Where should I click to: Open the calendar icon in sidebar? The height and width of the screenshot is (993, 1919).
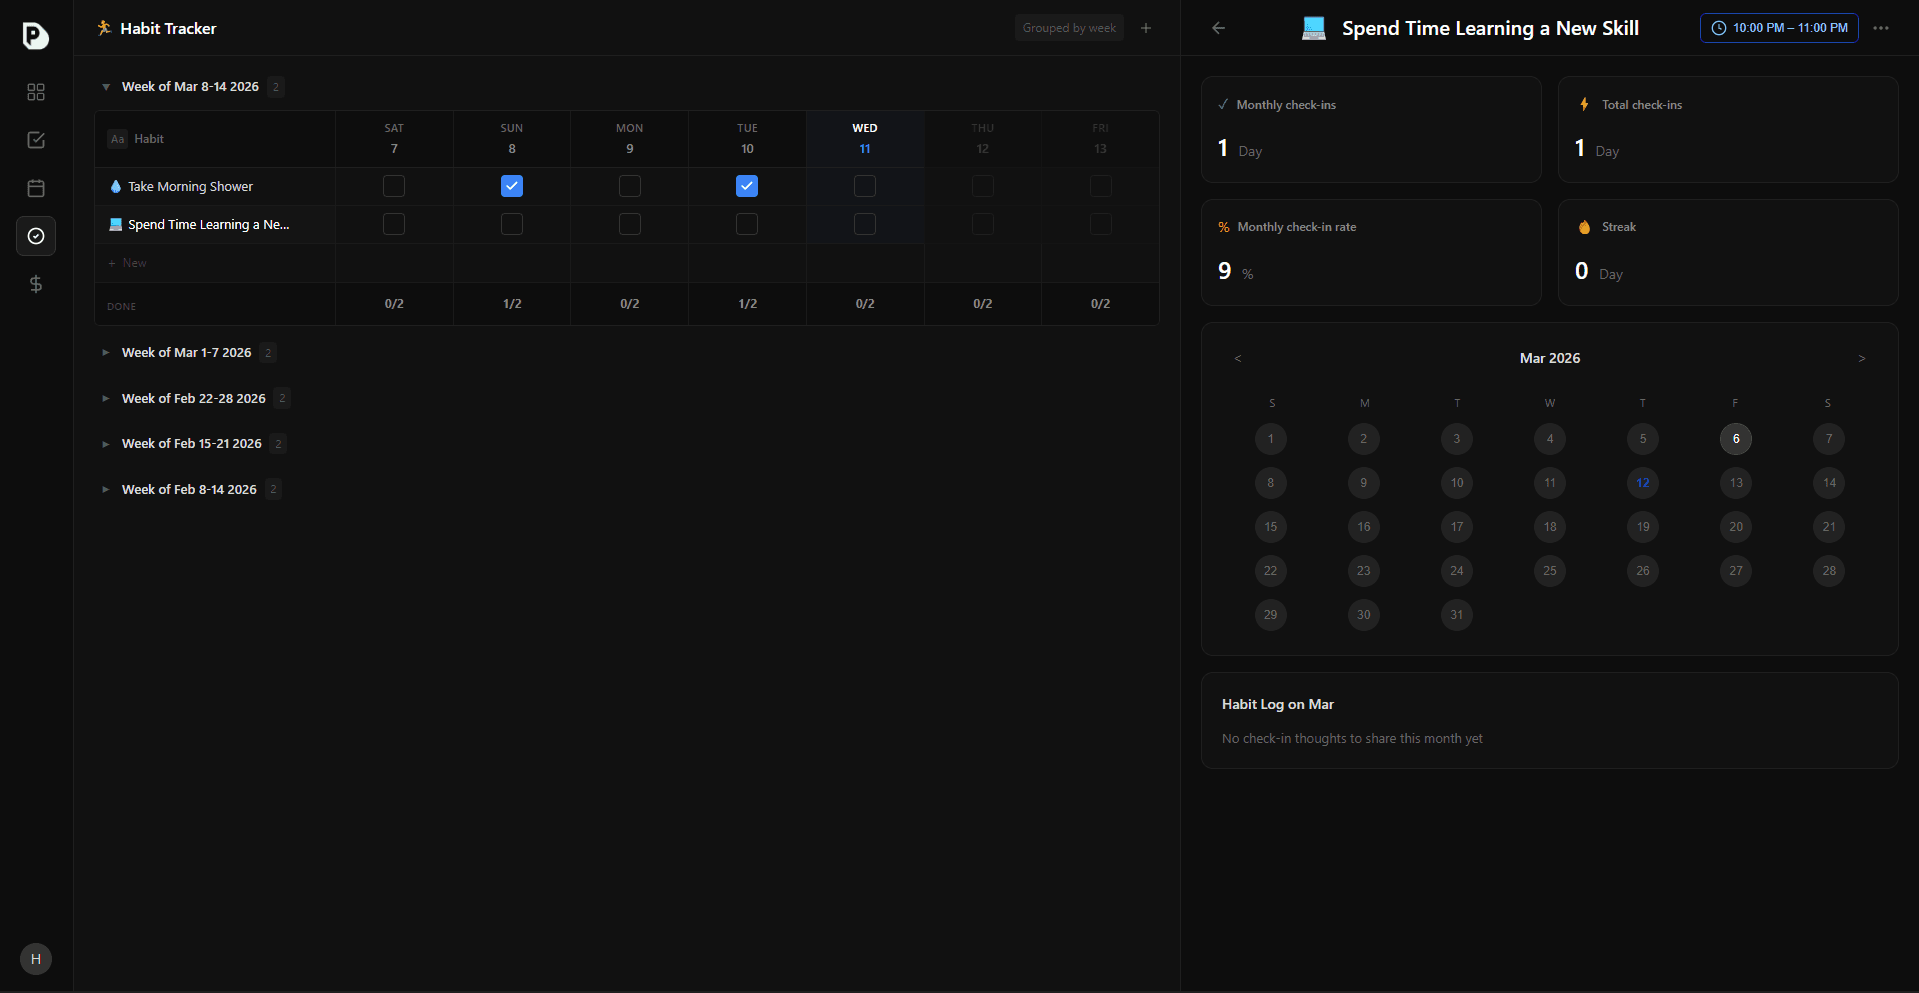pos(36,188)
